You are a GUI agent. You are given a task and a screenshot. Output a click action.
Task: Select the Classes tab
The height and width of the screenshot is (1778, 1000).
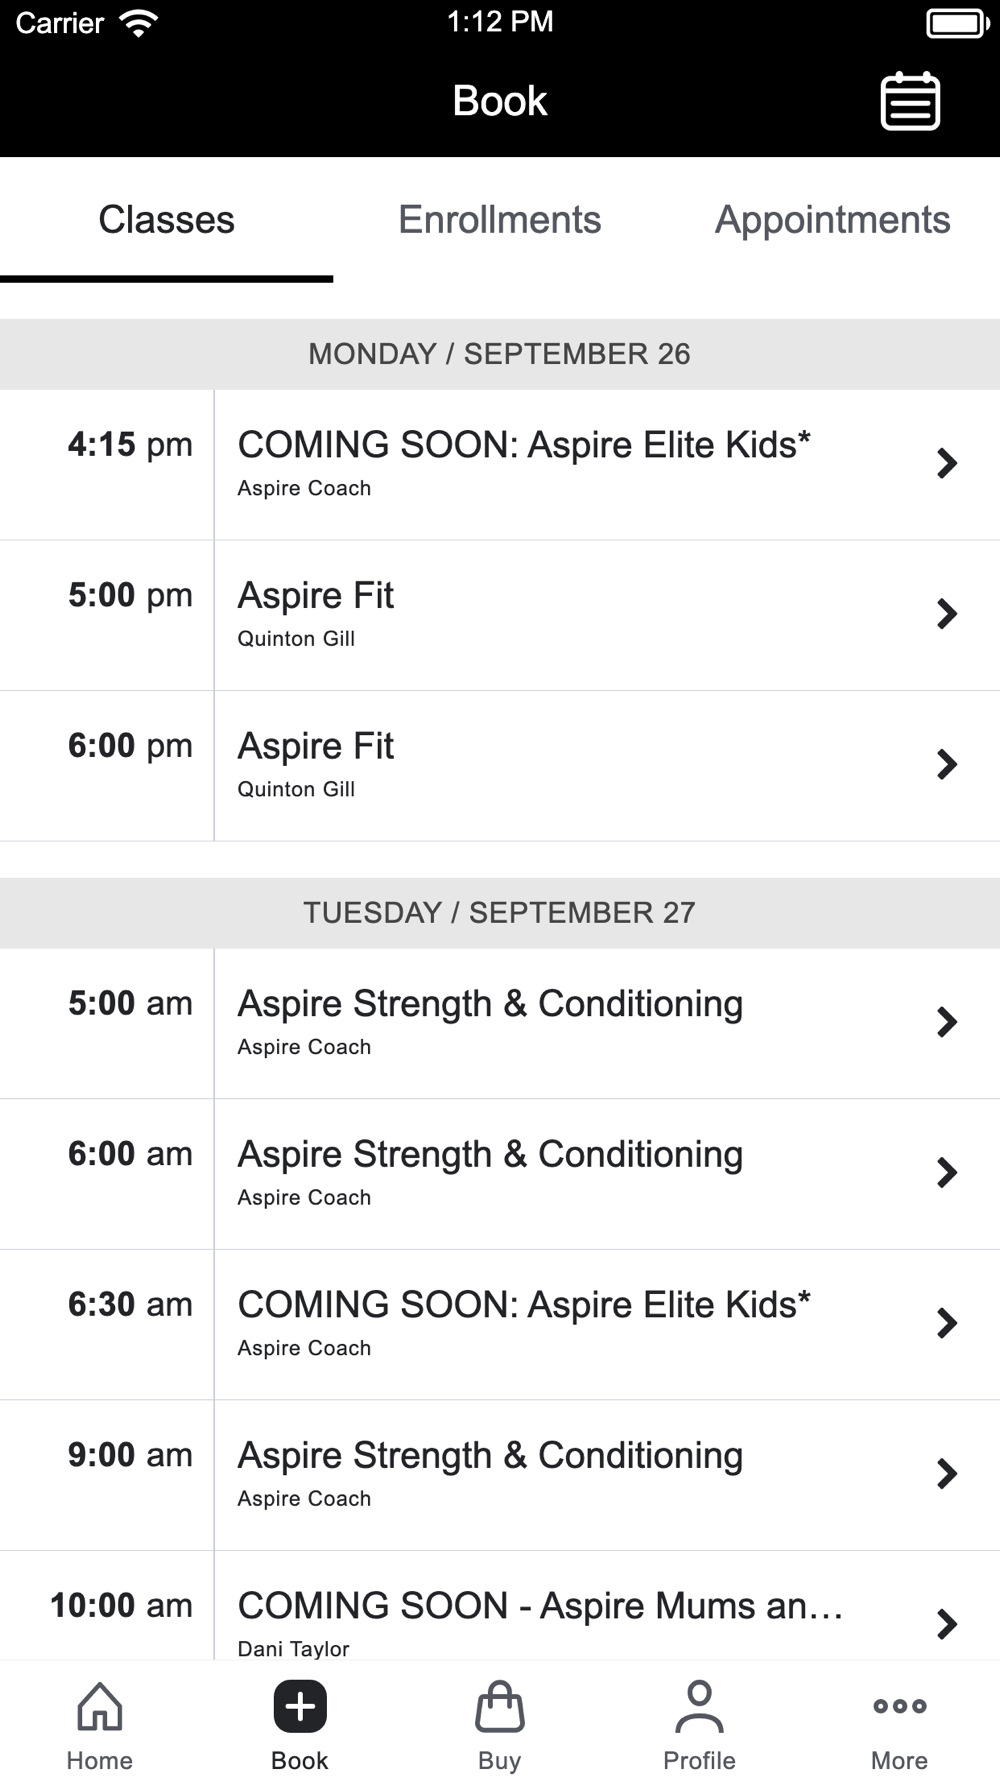click(167, 220)
